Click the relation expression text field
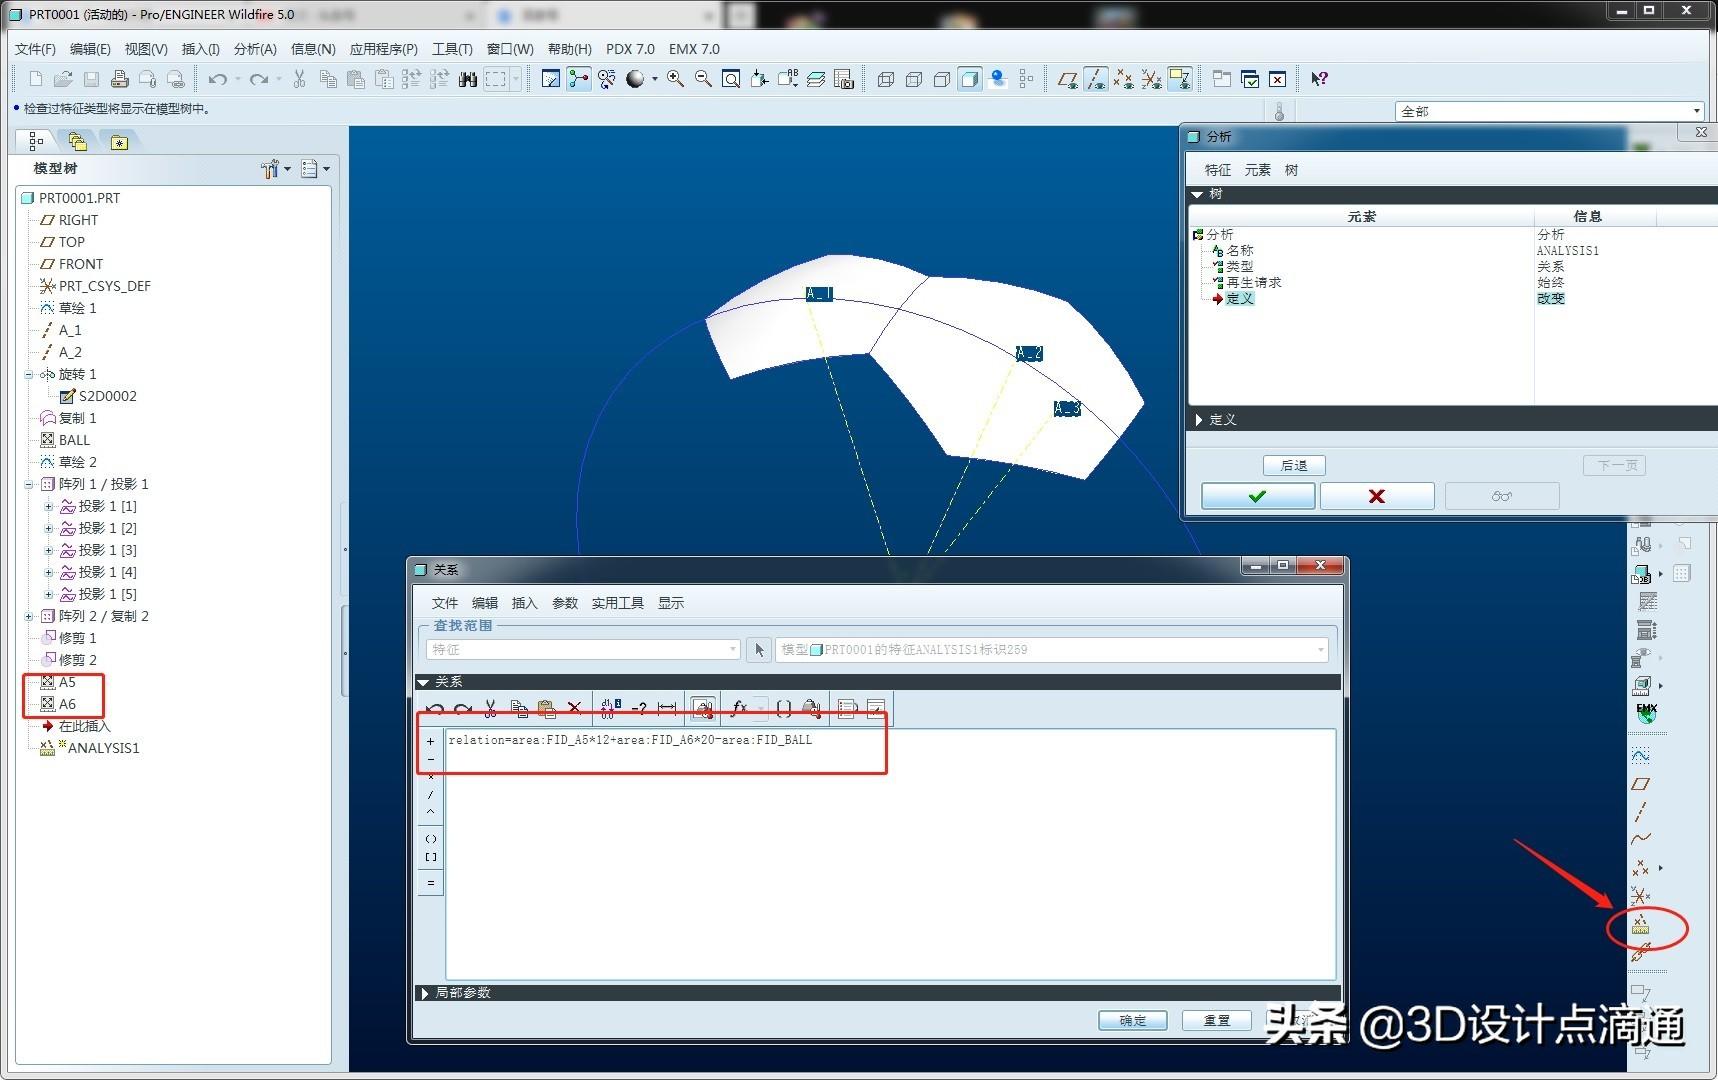 click(x=890, y=853)
